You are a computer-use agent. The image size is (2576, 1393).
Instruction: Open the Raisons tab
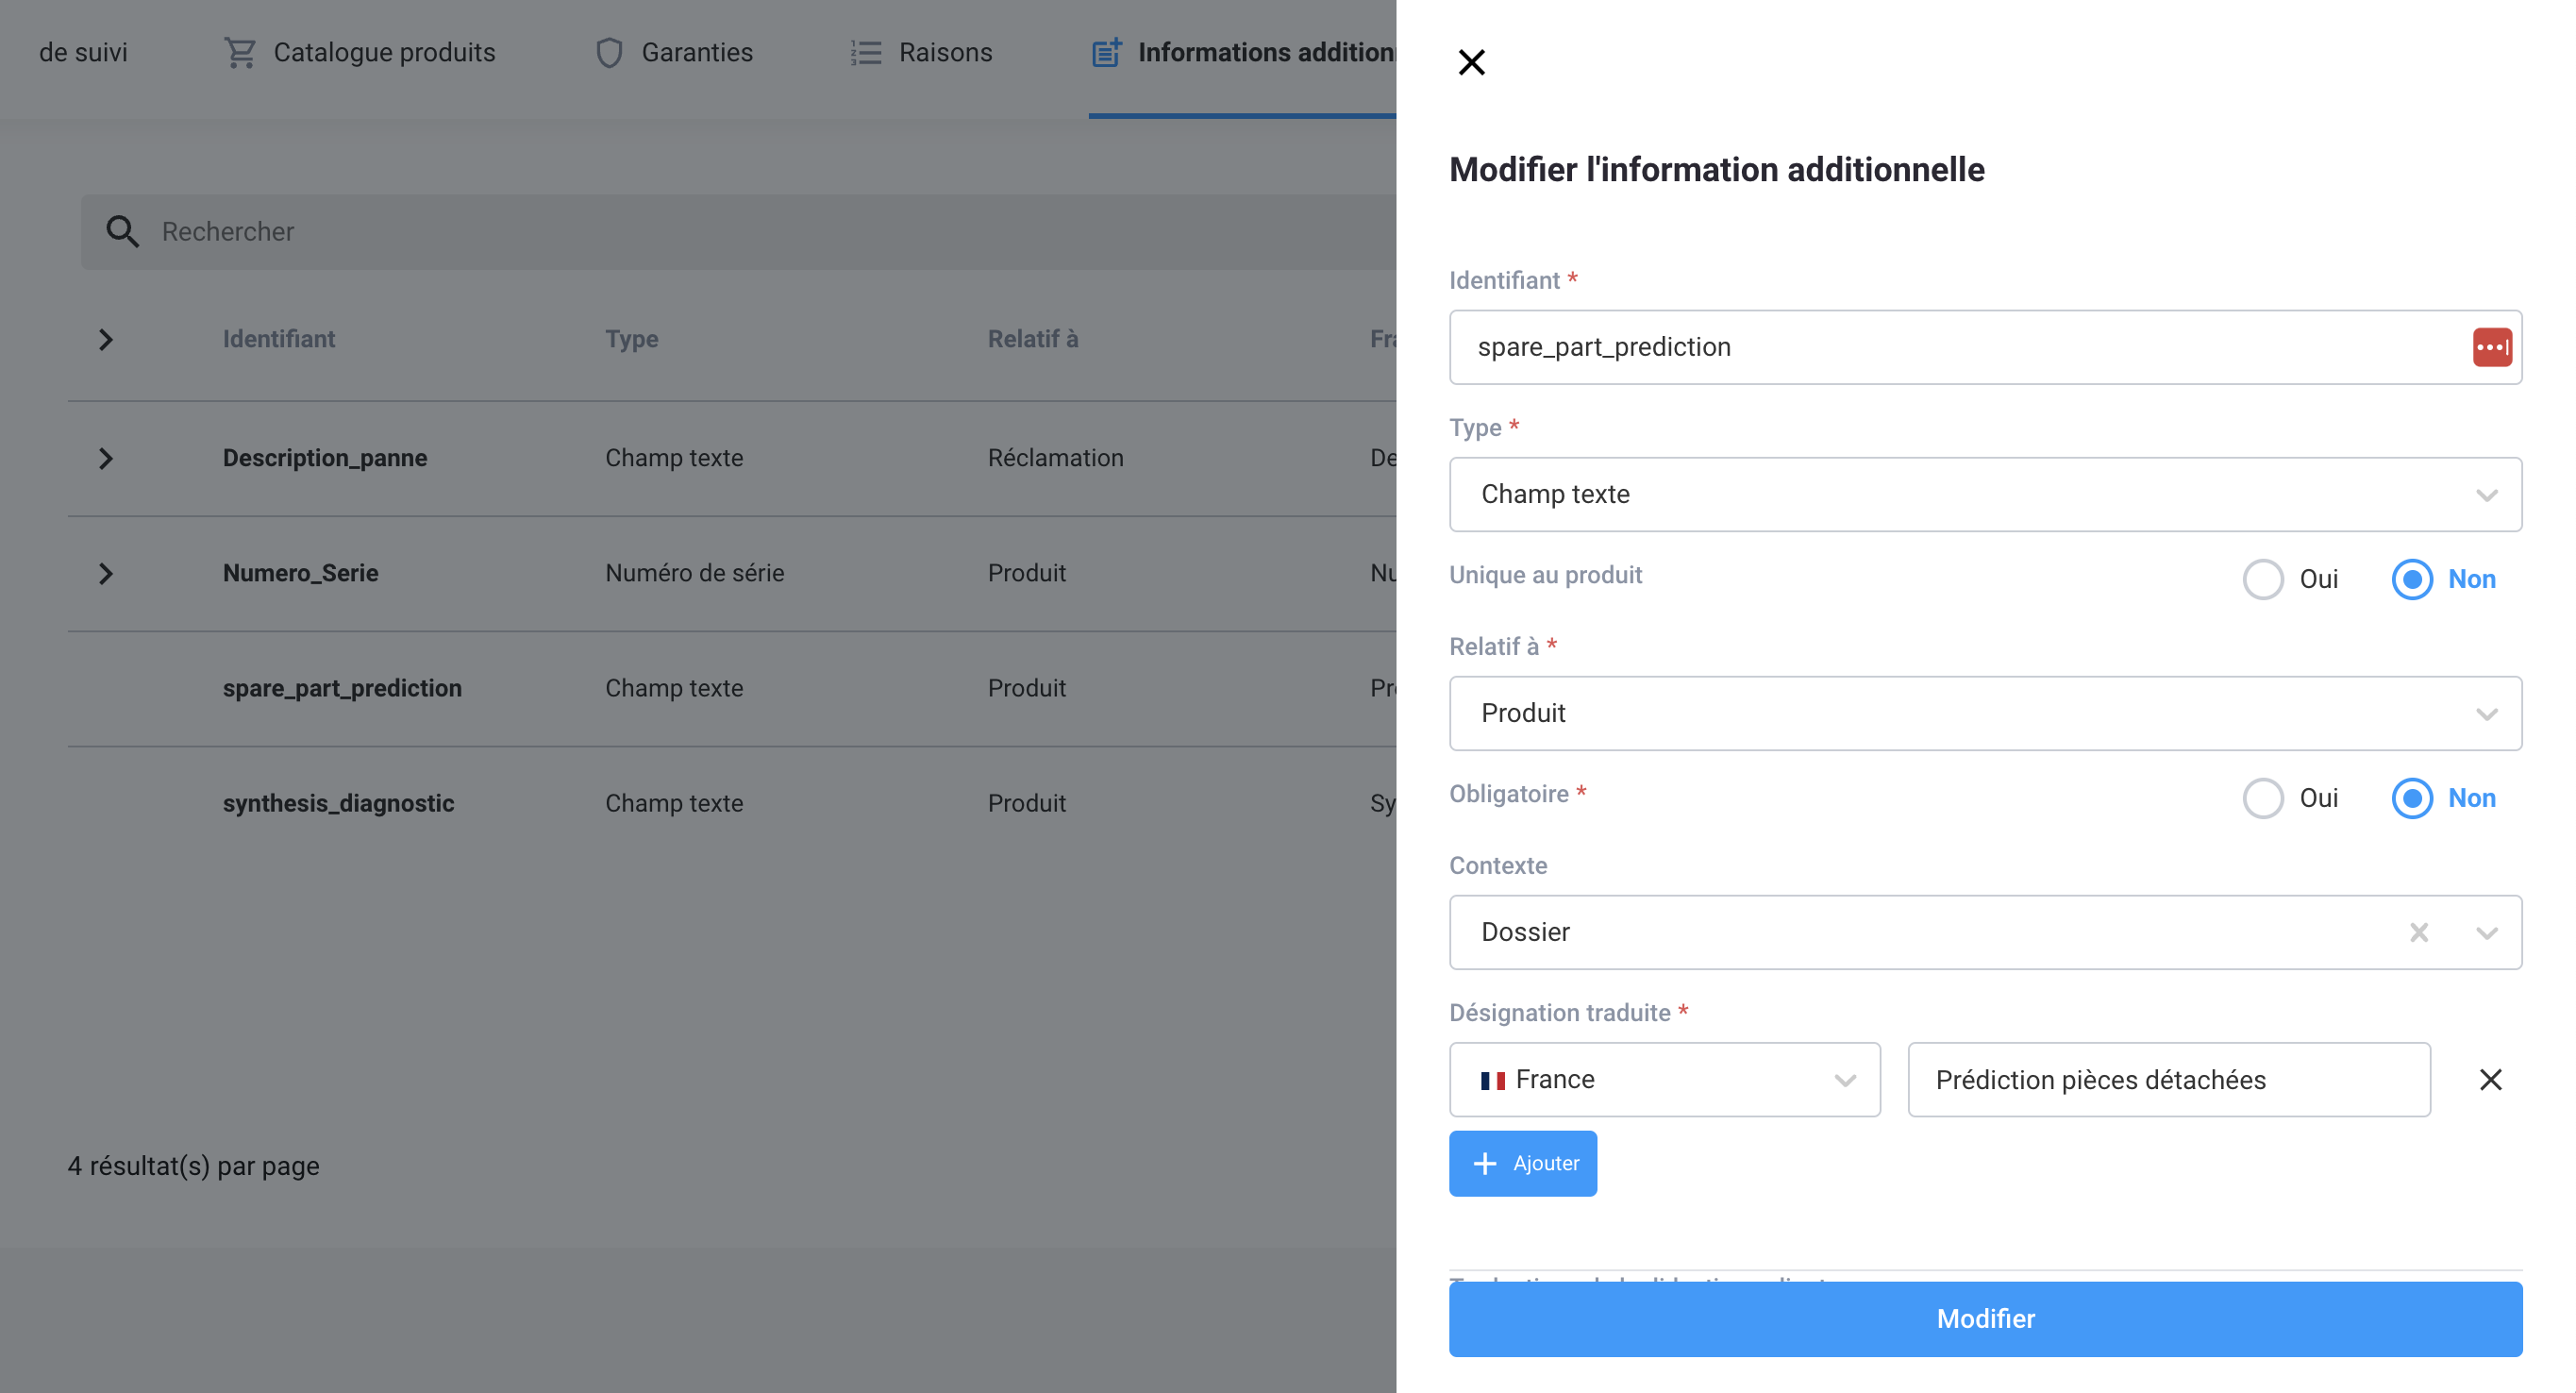[x=944, y=52]
